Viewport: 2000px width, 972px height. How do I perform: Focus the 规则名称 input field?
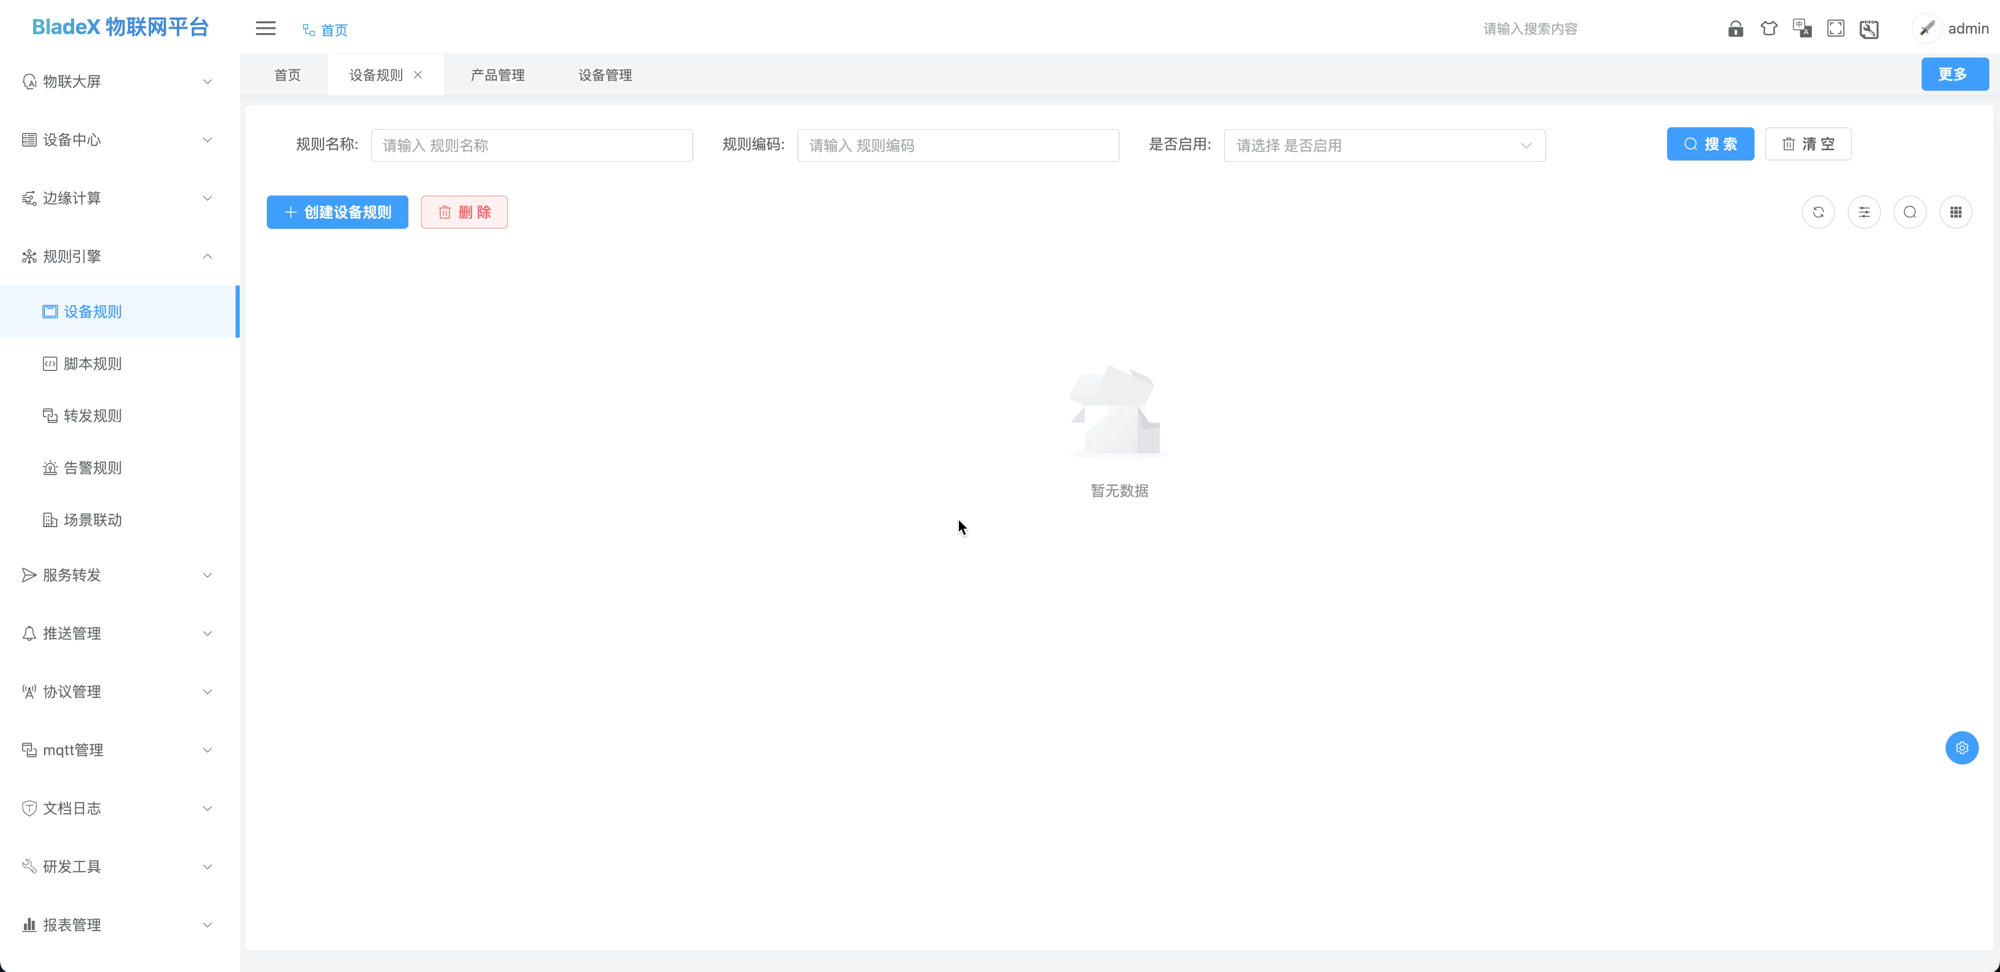tap(531, 146)
